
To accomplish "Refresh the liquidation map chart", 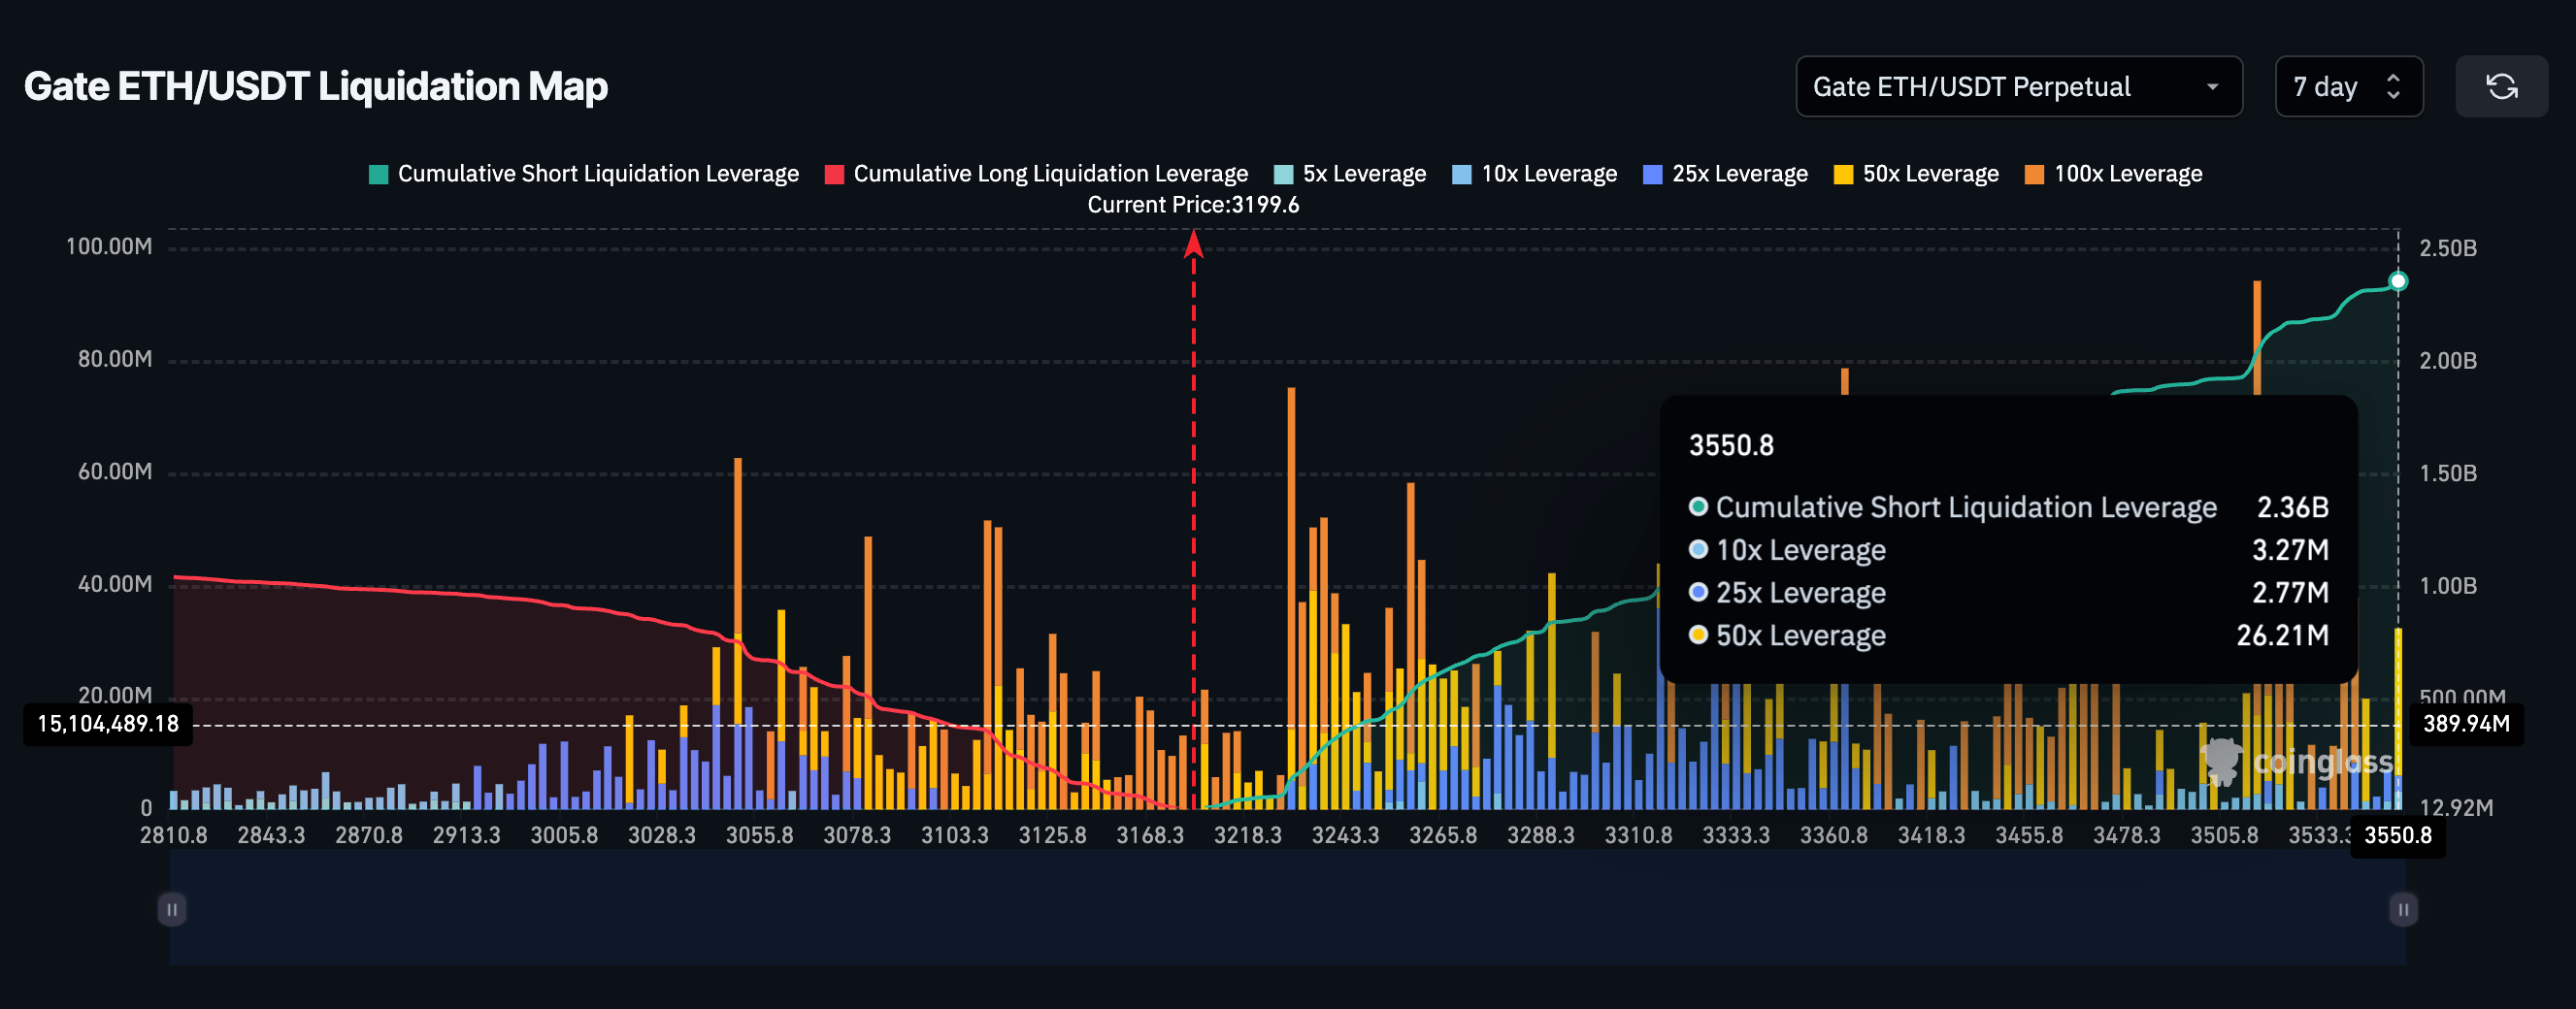I will tap(2502, 87).
